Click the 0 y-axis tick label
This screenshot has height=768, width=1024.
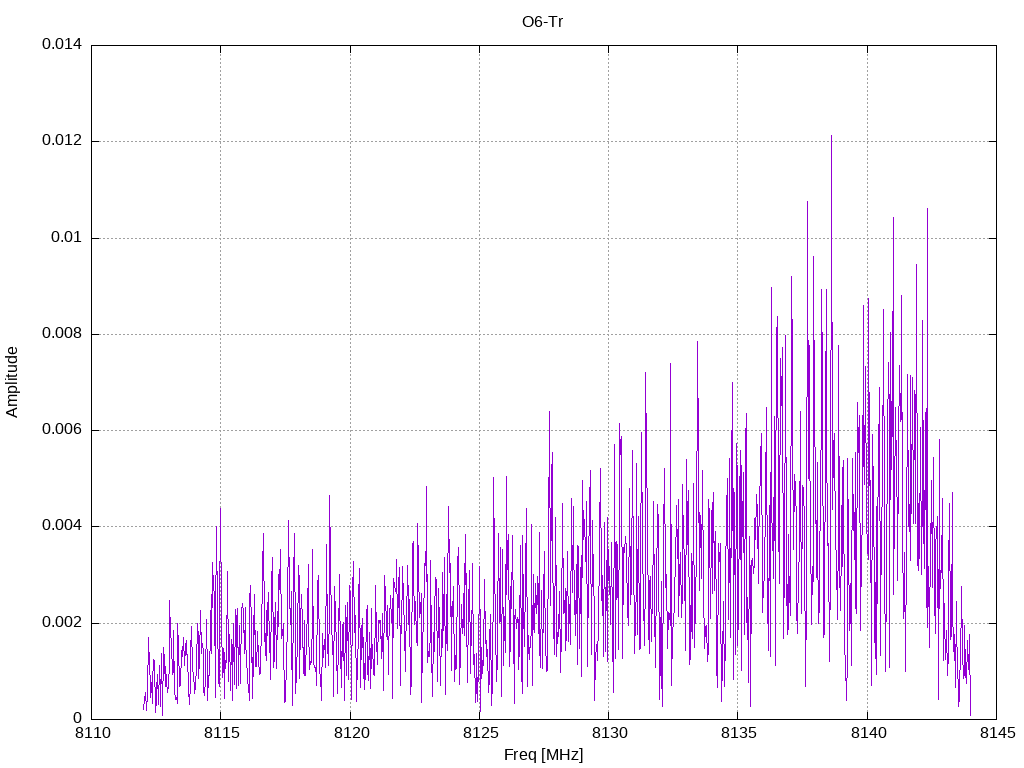78,718
